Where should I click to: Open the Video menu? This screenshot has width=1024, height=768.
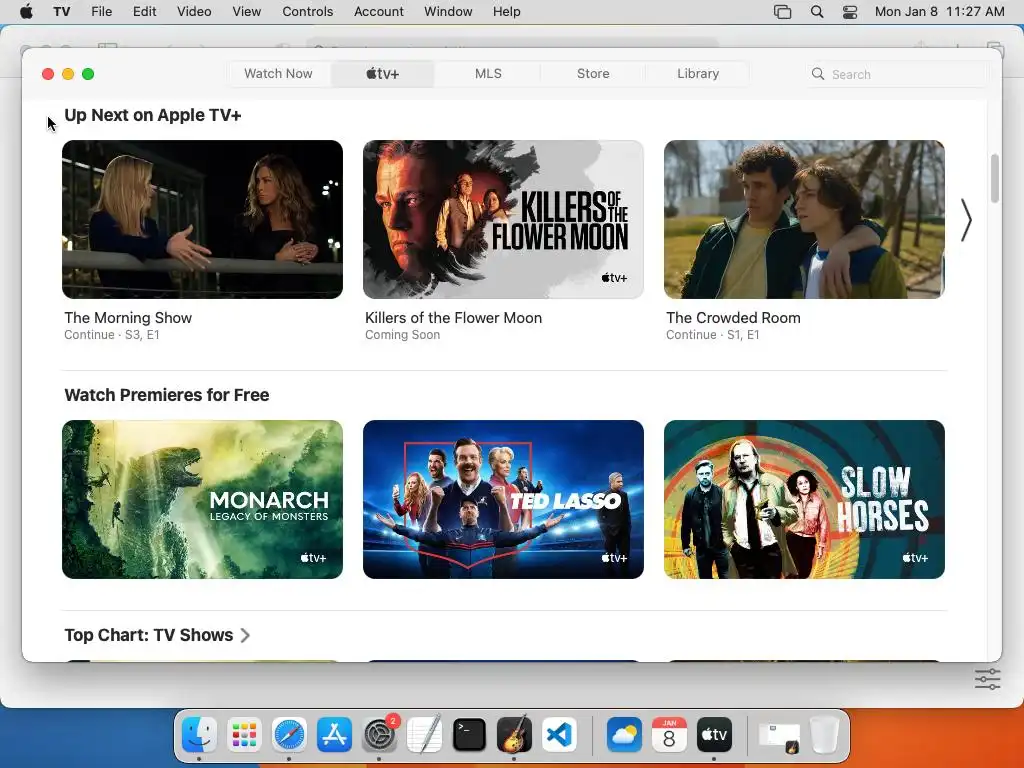click(x=194, y=11)
